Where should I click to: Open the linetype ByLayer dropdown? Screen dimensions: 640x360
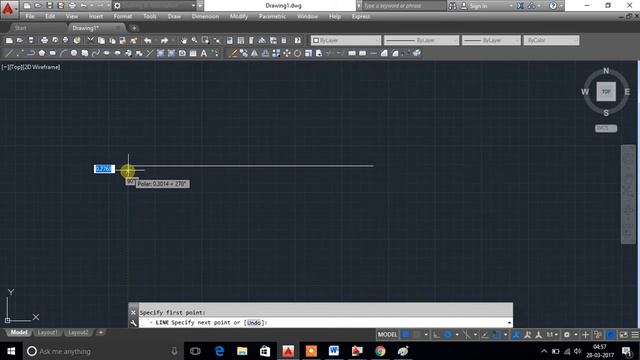tap(421, 40)
